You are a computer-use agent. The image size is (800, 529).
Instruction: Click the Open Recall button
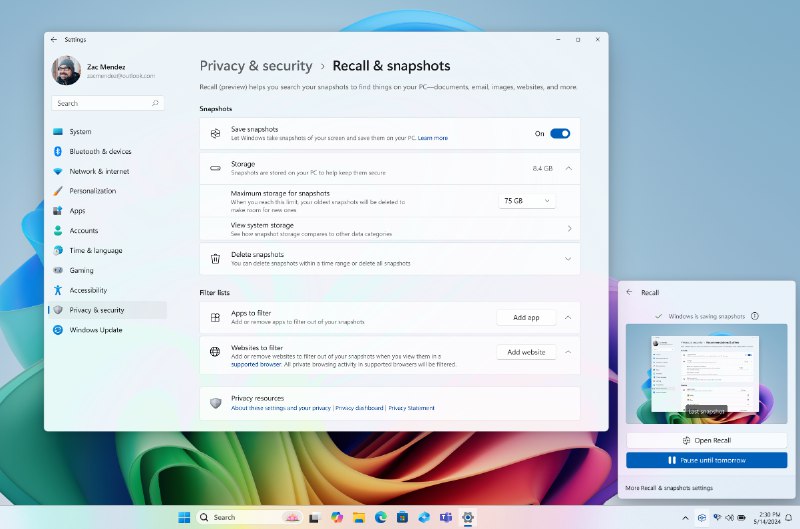[x=706, y=440]
